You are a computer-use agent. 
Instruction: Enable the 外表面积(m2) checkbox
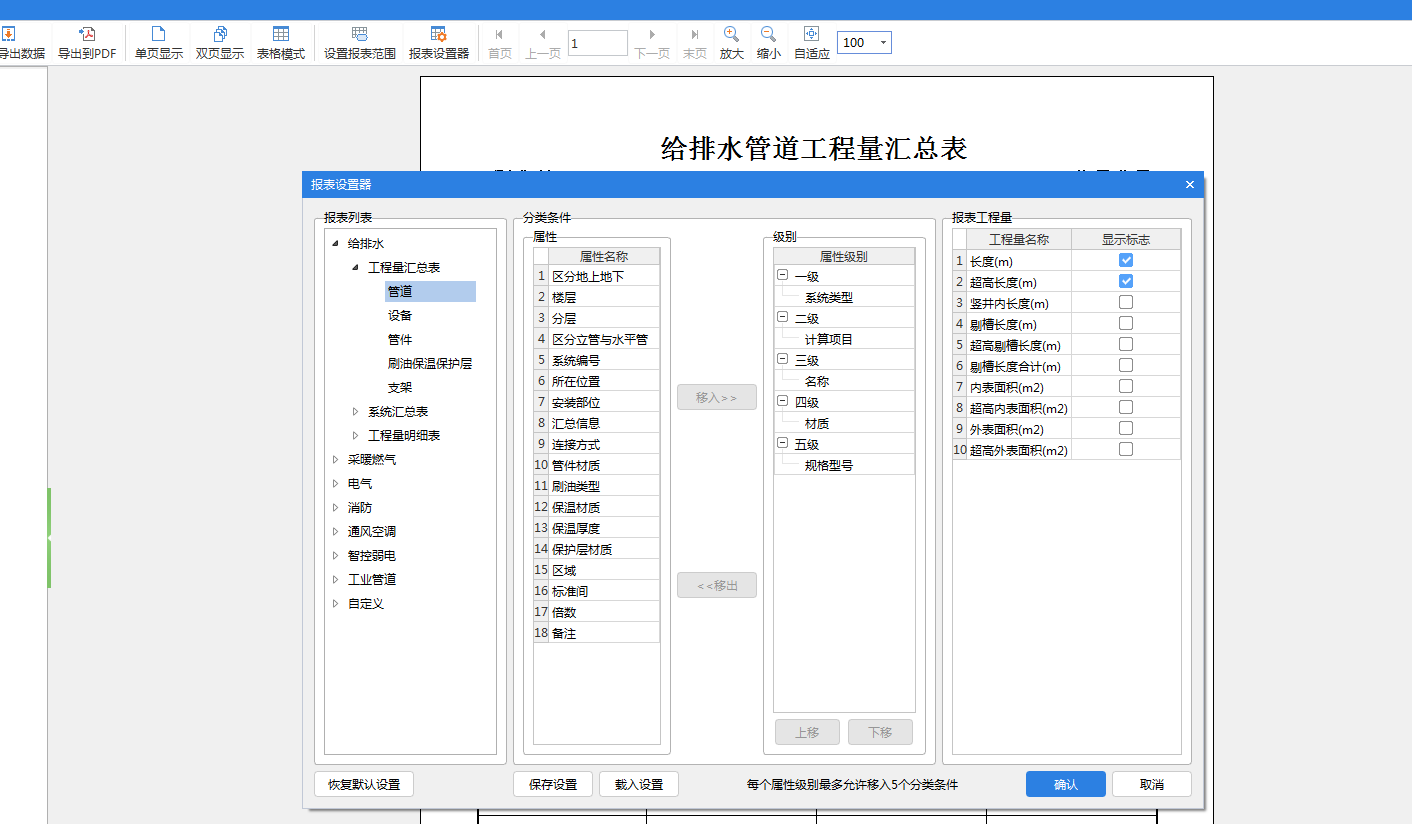tap(1126, 428)
